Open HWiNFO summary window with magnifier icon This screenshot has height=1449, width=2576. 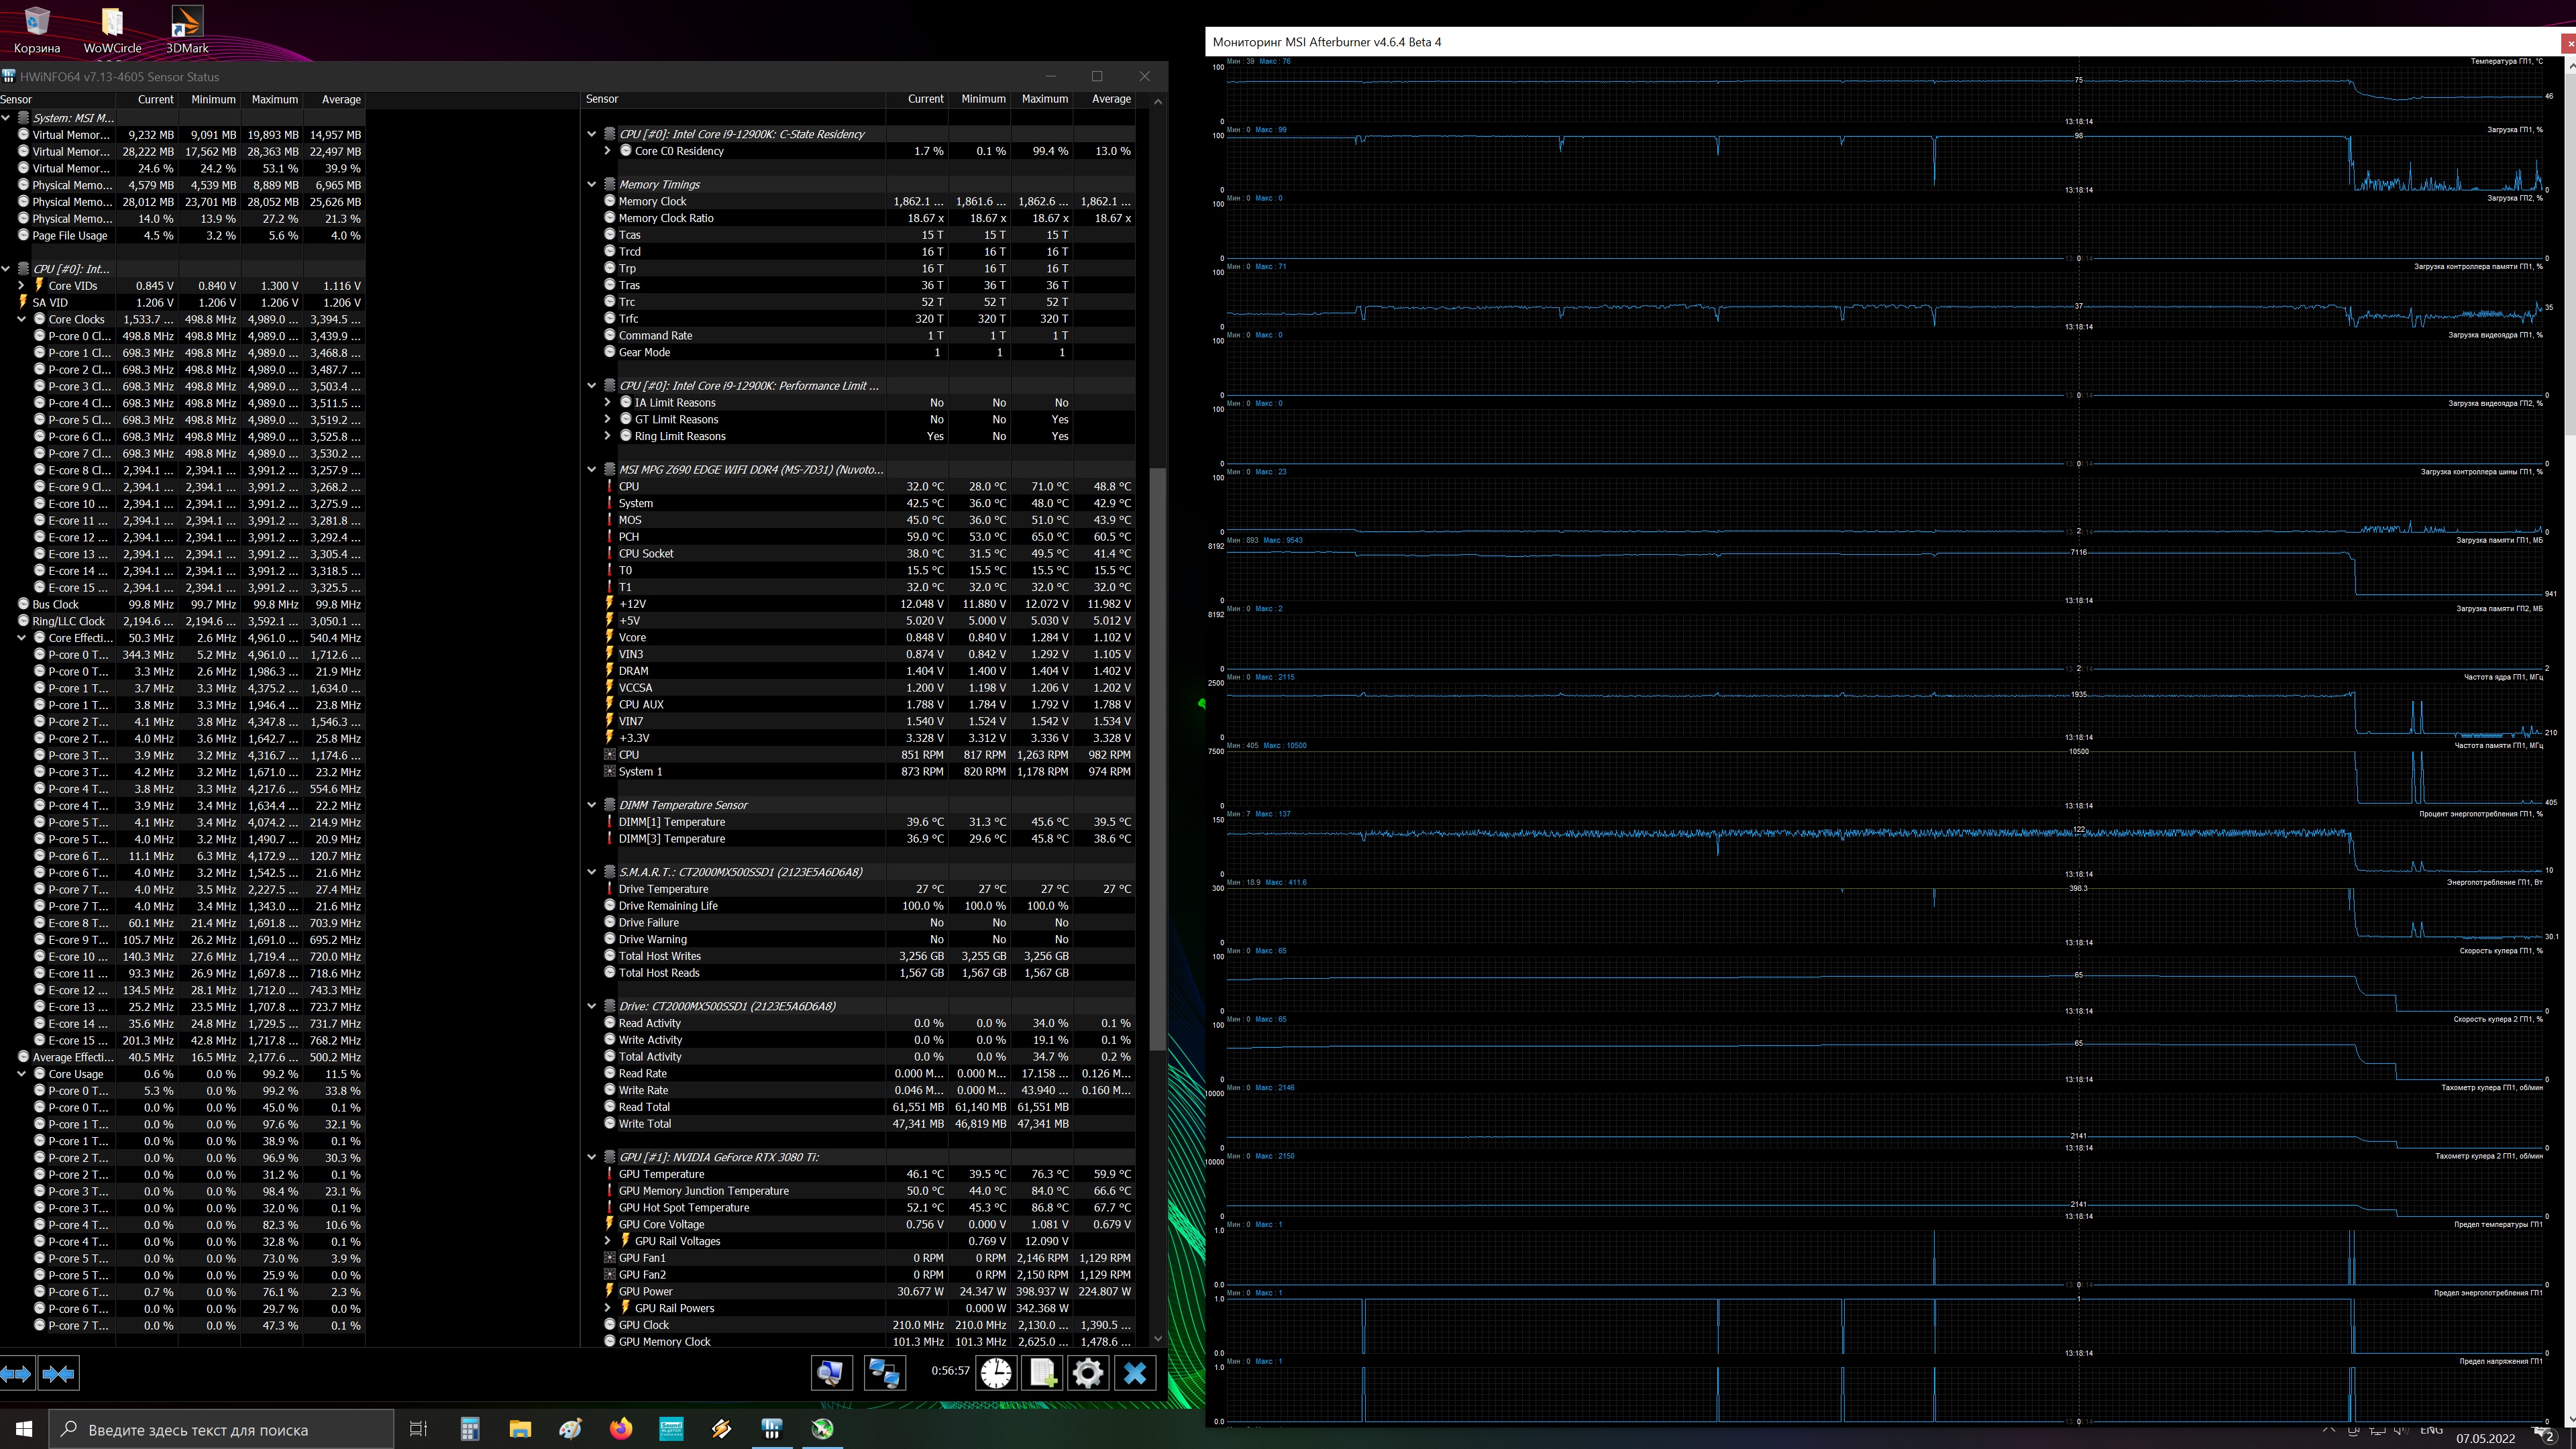click(x=831, y=1373)
